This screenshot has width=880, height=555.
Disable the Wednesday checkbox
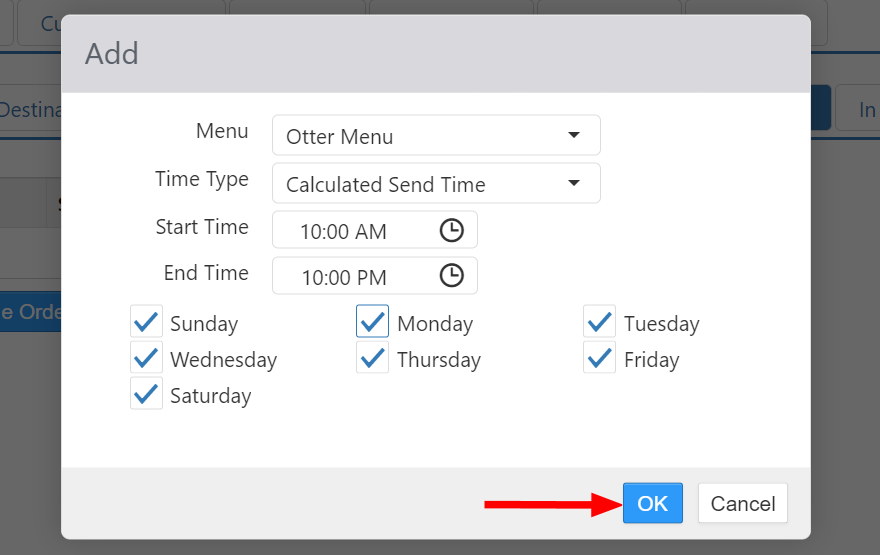[146, 359]
